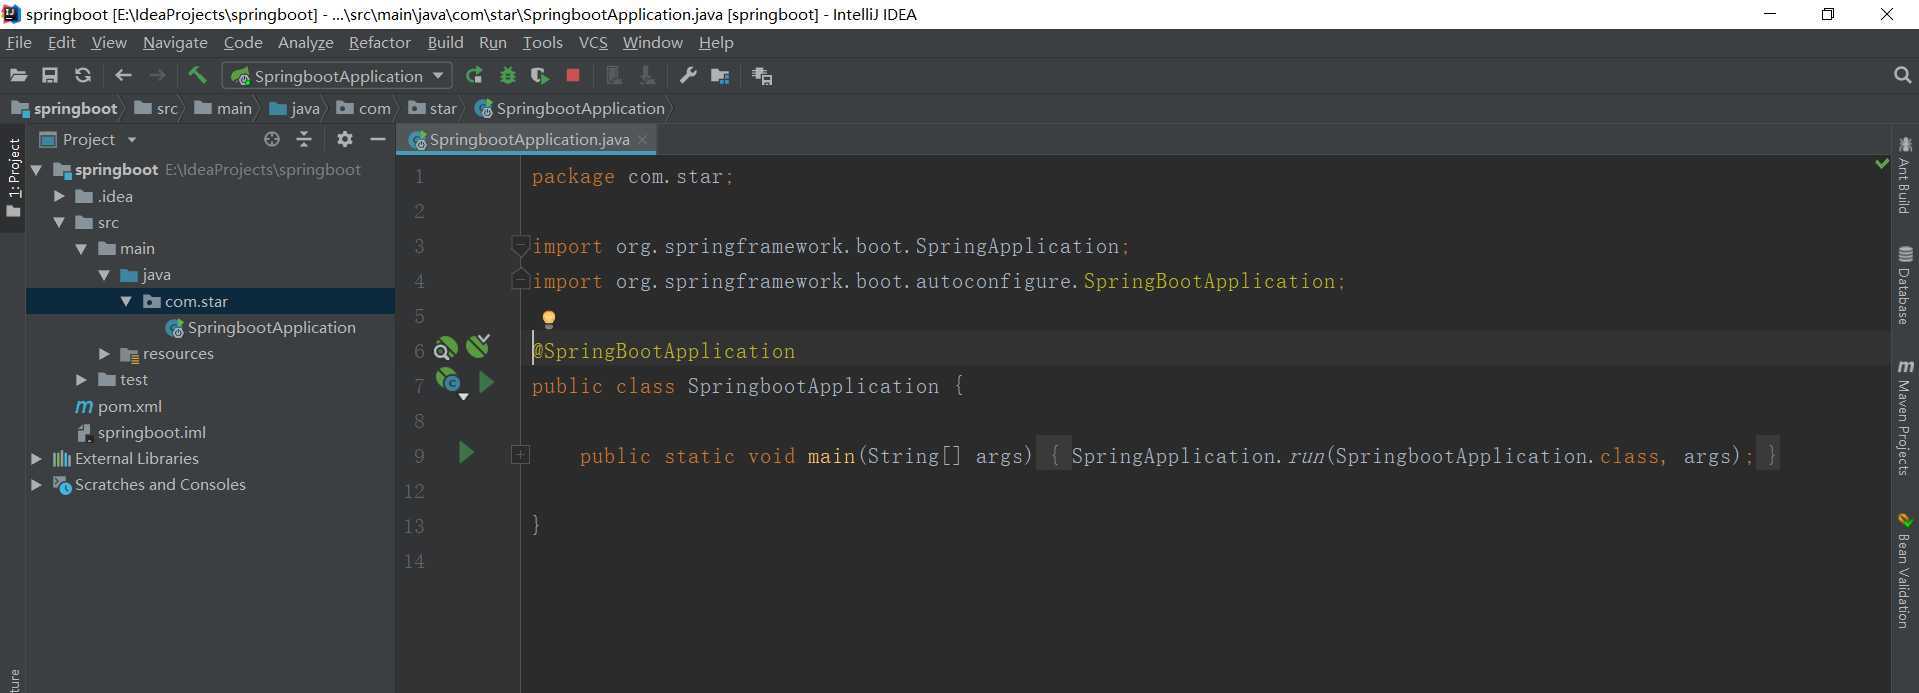Click the SpringbootApplication breadcrumb
The image size is (1919, 693).
pos(570,108)
